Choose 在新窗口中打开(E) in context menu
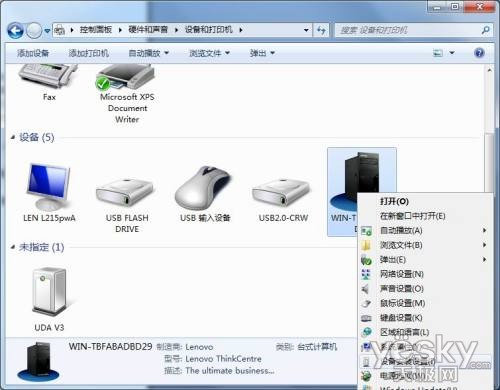Image resolution: width=500 pixels, height=390 pixels. coord(425,216)
